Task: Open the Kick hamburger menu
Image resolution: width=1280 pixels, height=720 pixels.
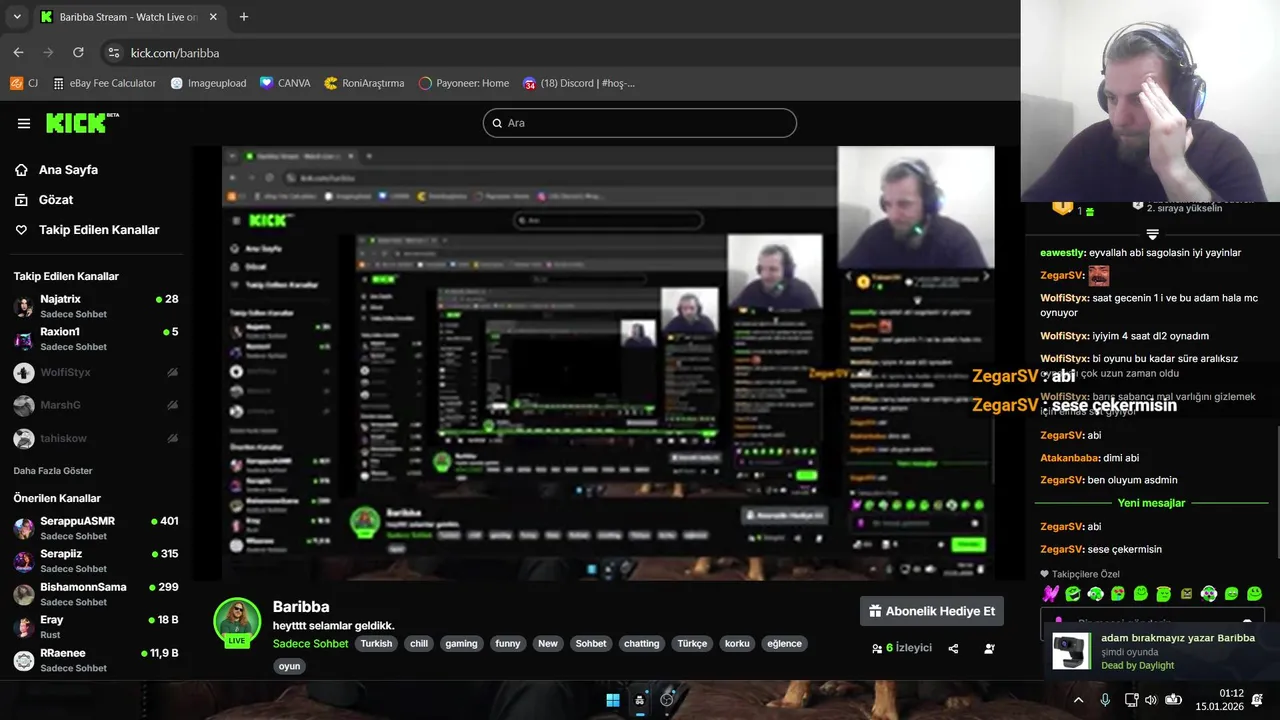Action: tap(24, 123)
